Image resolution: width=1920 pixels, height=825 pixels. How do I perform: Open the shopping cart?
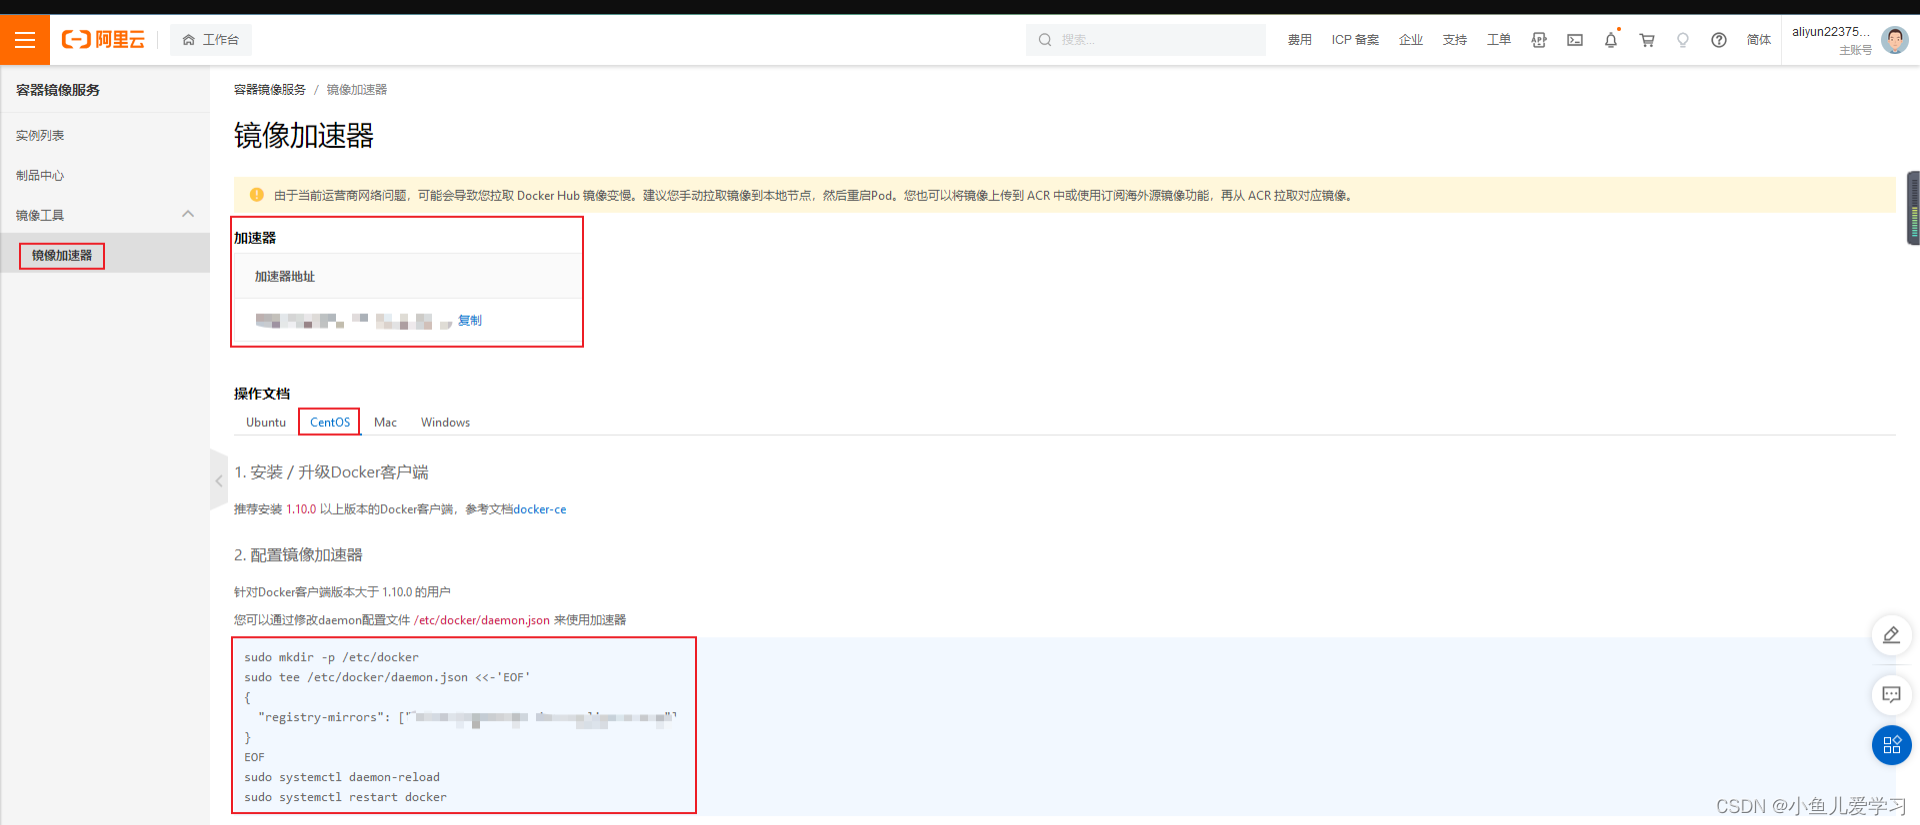[x=1647, y=40]
